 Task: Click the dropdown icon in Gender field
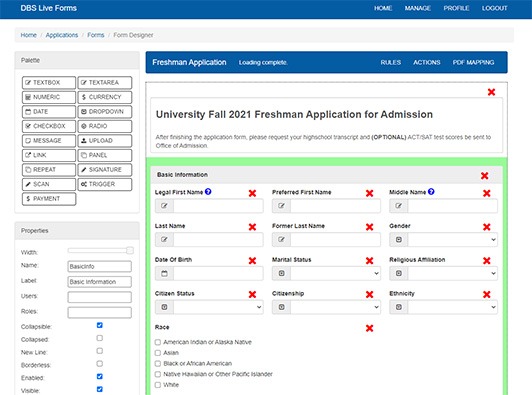coord(399,240)
